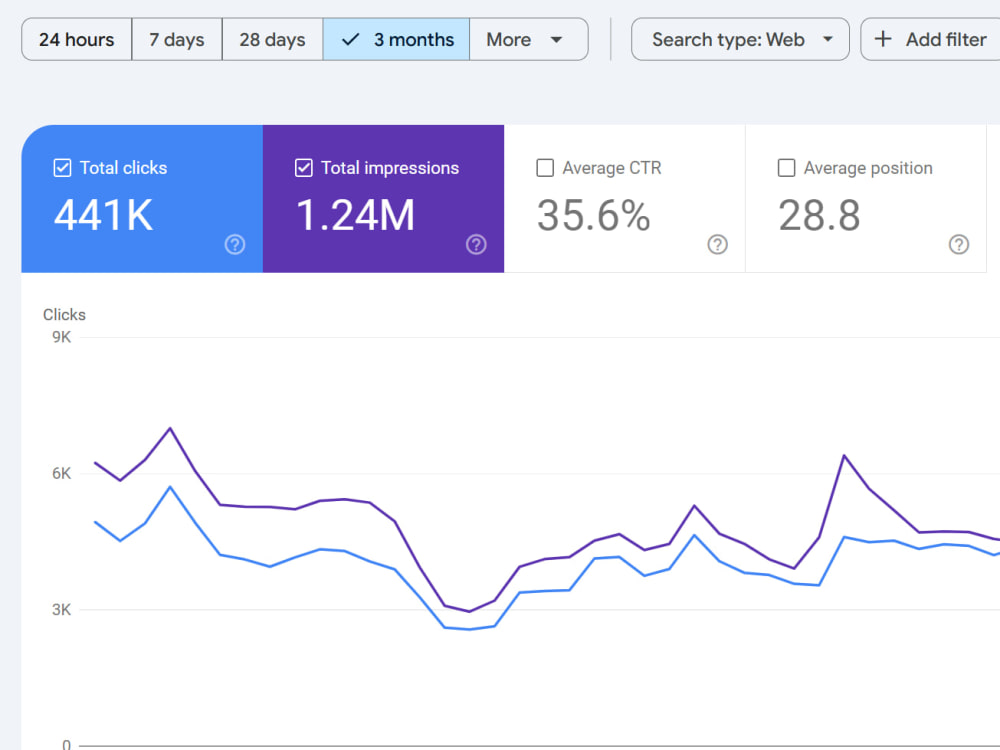1000x750 pixels.
Task: Click the 35.6% average CTR value
Action: pos(594,215)
